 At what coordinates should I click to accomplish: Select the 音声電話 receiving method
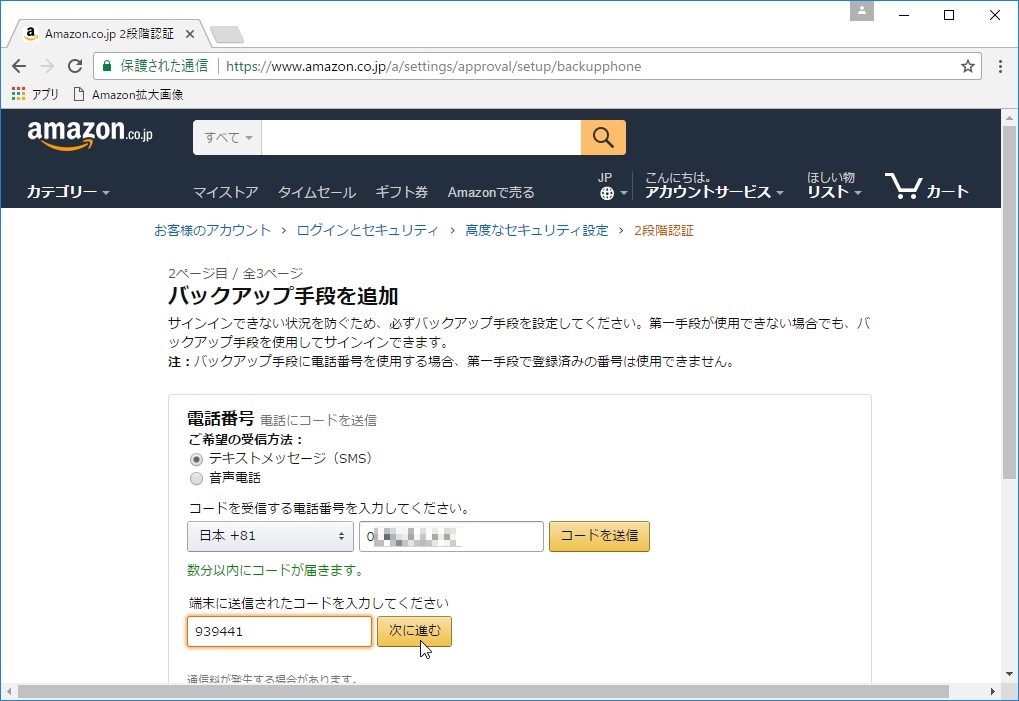click(x=196, y=477)
